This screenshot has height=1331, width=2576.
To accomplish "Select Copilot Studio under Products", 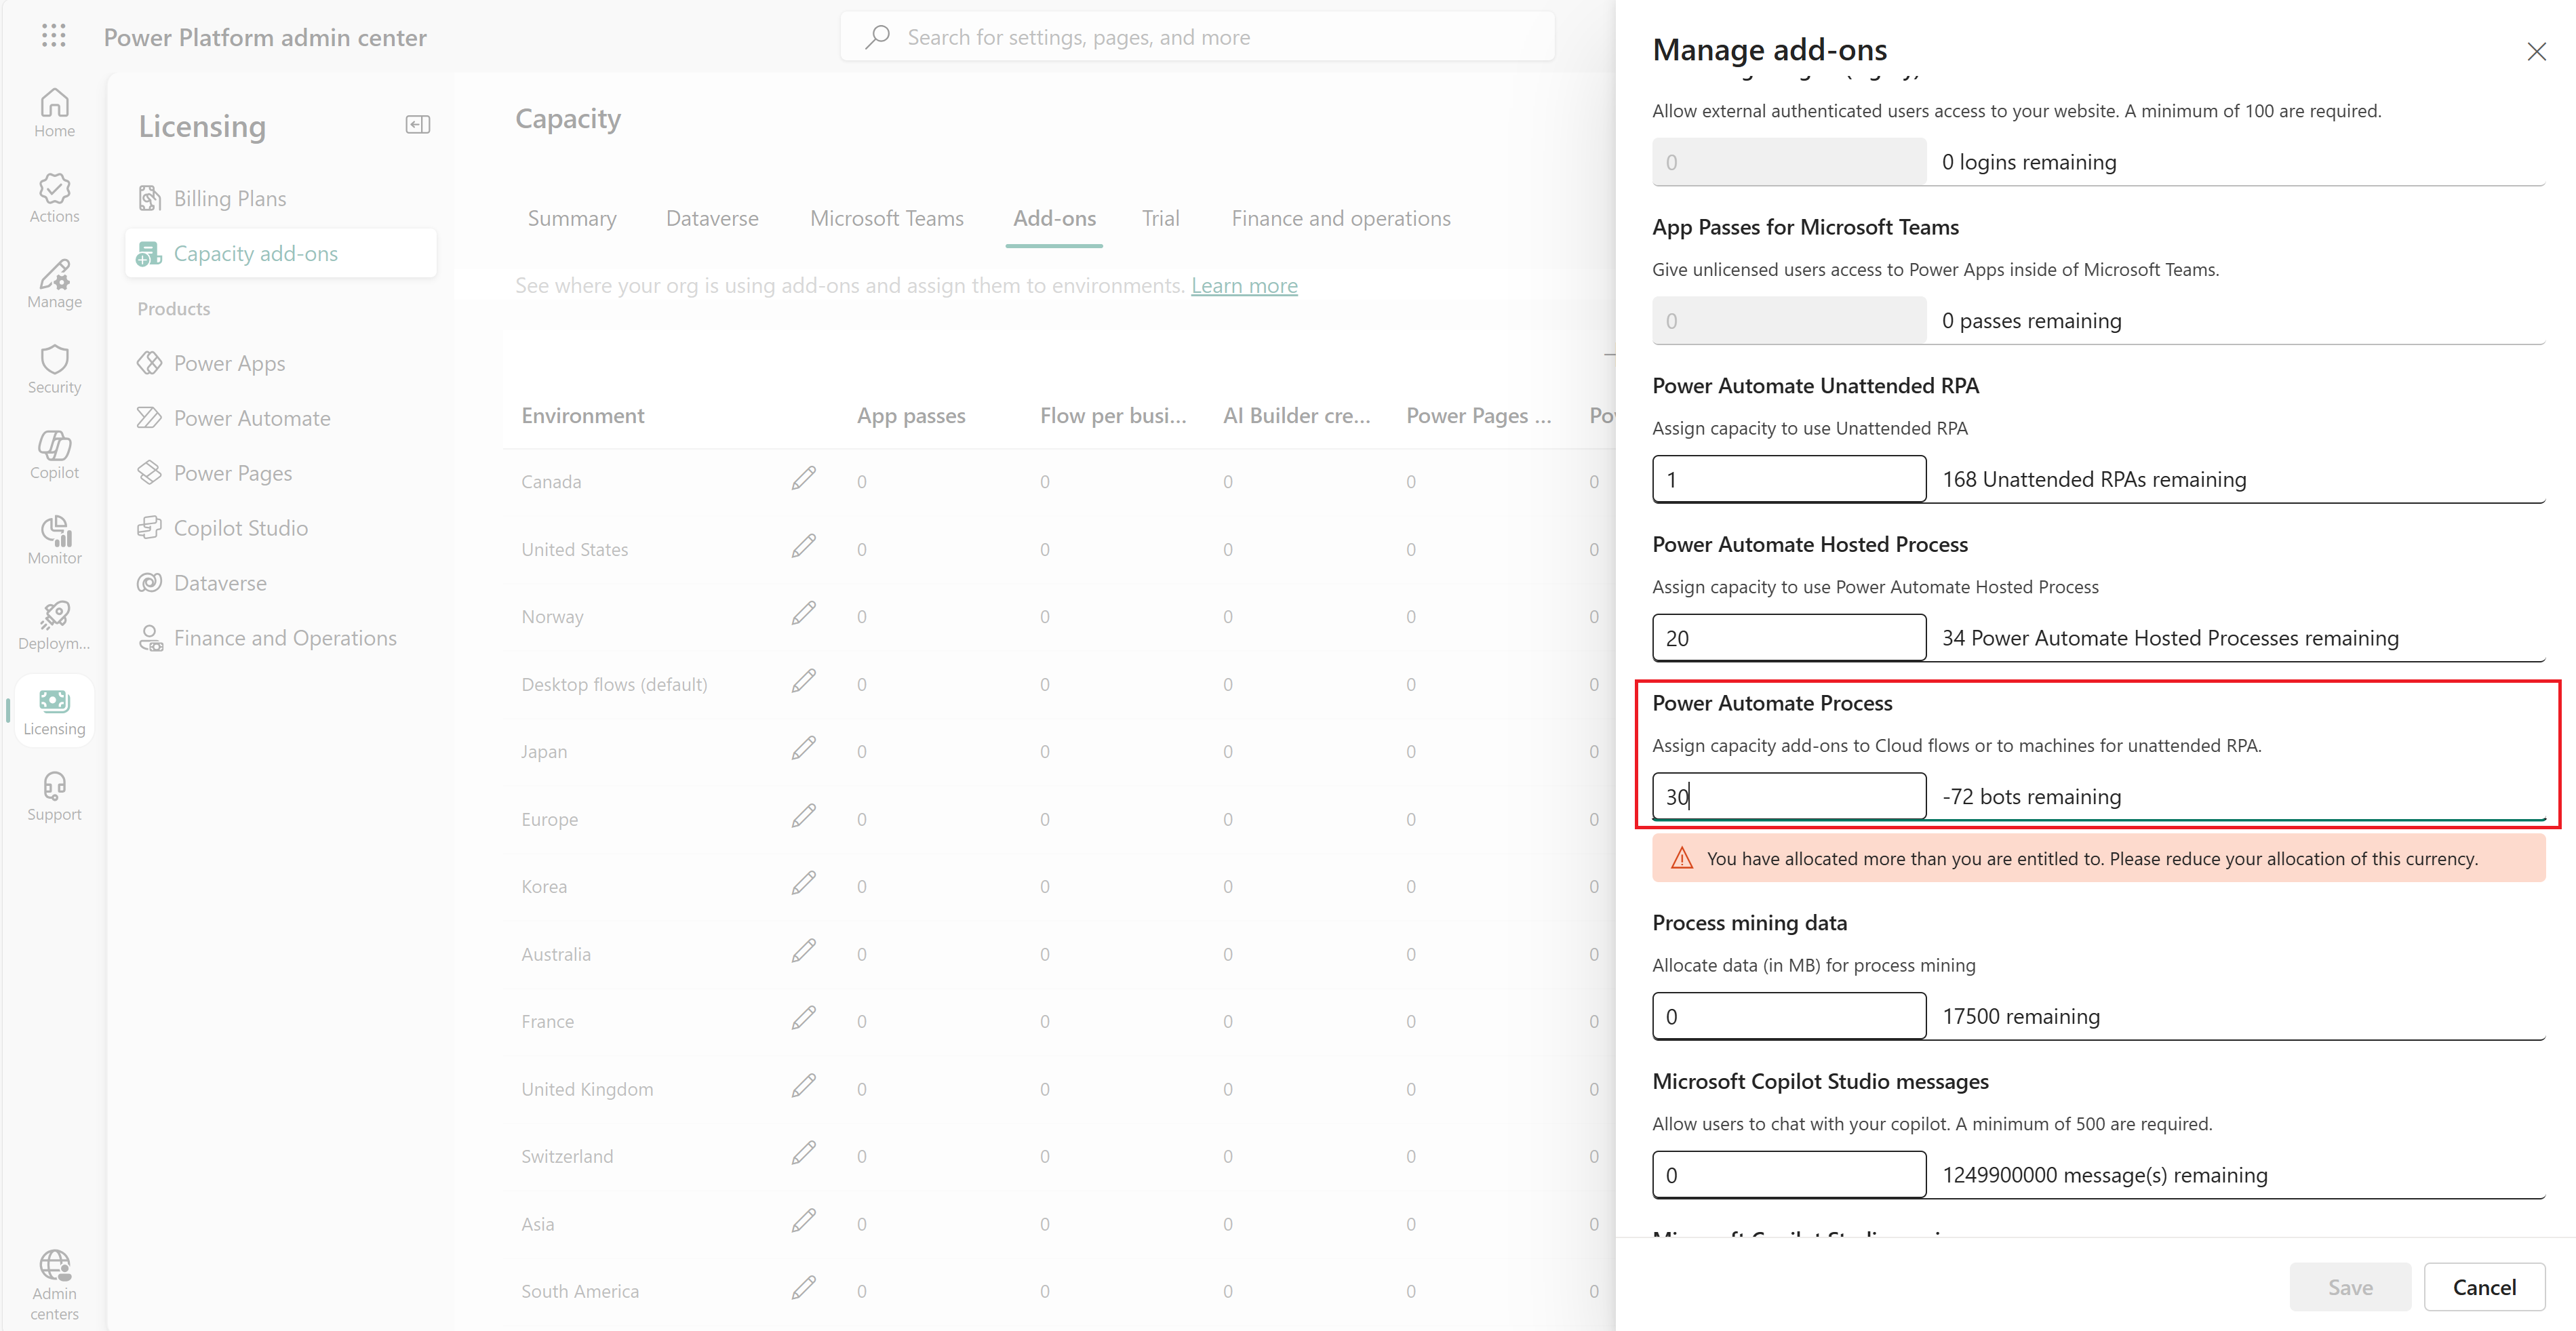I will click(x=240, y=528).
